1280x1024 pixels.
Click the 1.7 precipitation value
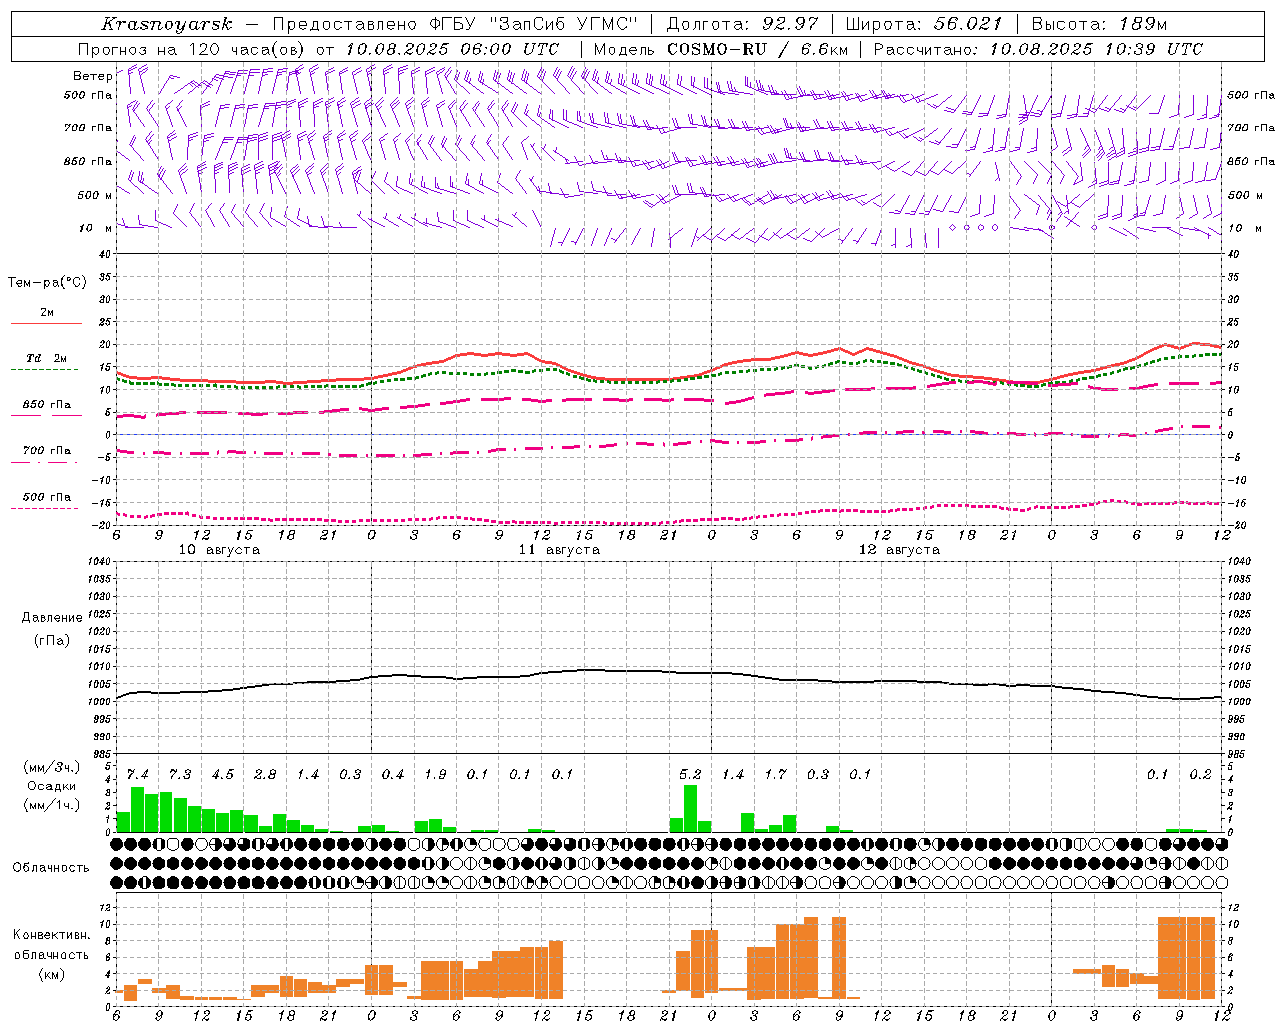[775, 774]
